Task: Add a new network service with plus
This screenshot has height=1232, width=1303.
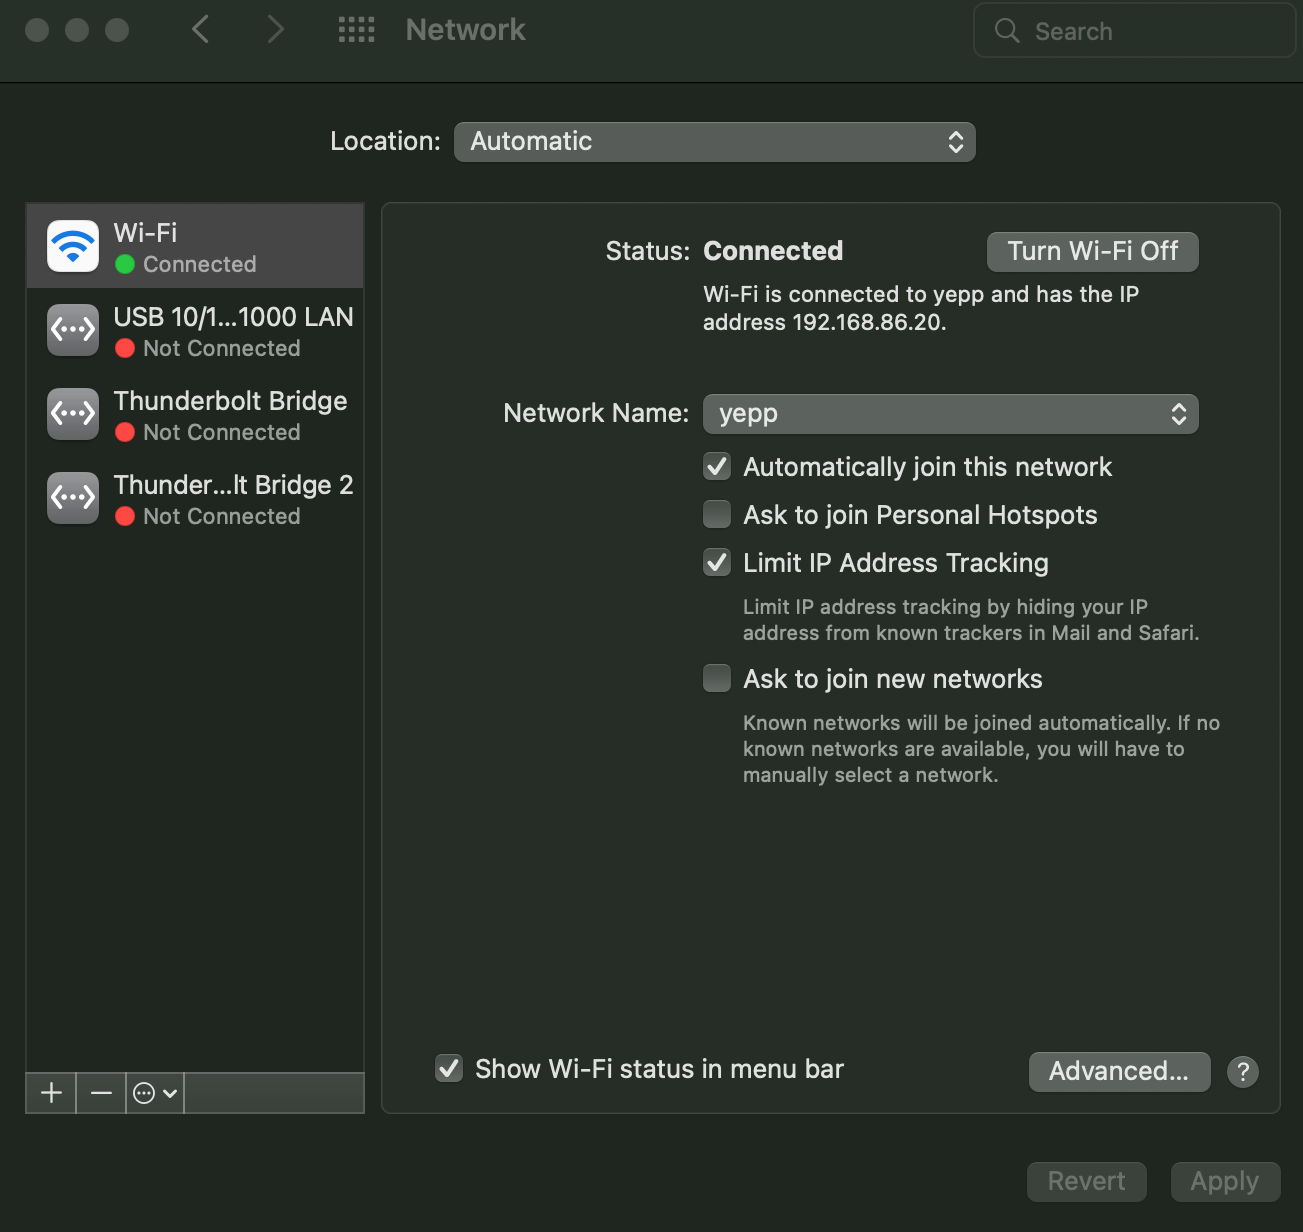Action: coord(51,1093)
